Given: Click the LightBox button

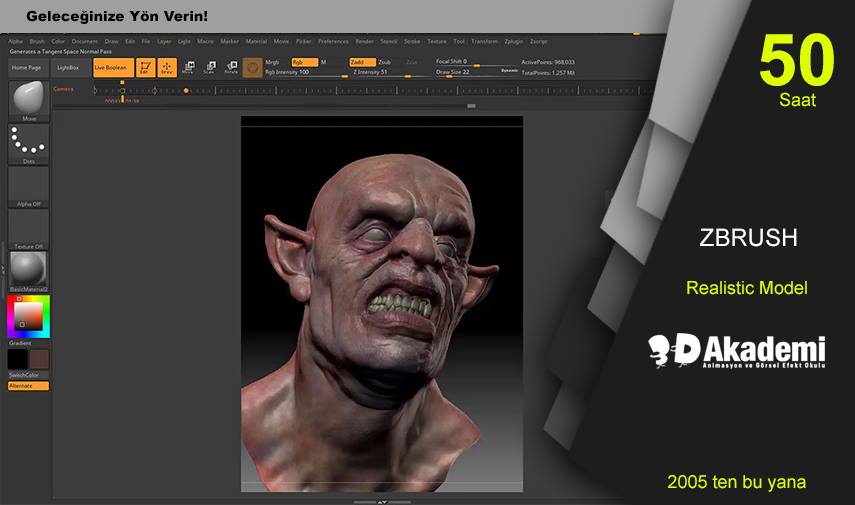Looking at the screenshot, I should (x=68, y=67).
